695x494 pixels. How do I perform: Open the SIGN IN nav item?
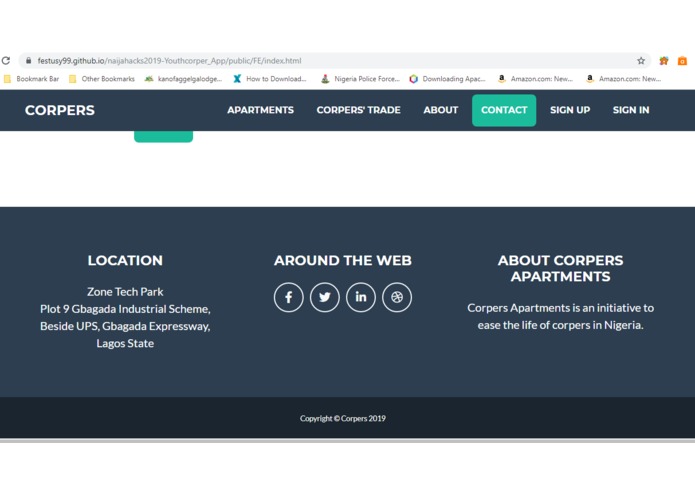click(x=631, y=110)
